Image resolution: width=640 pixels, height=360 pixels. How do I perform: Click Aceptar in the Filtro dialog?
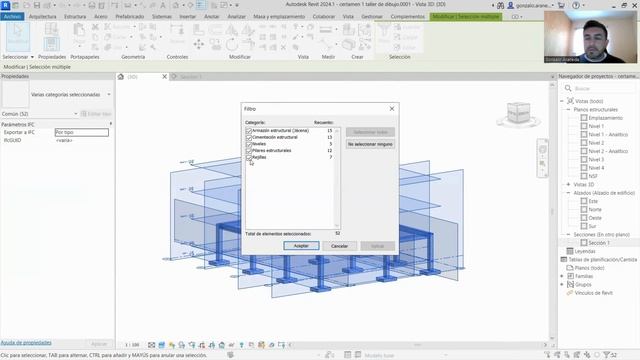[301, 246]
